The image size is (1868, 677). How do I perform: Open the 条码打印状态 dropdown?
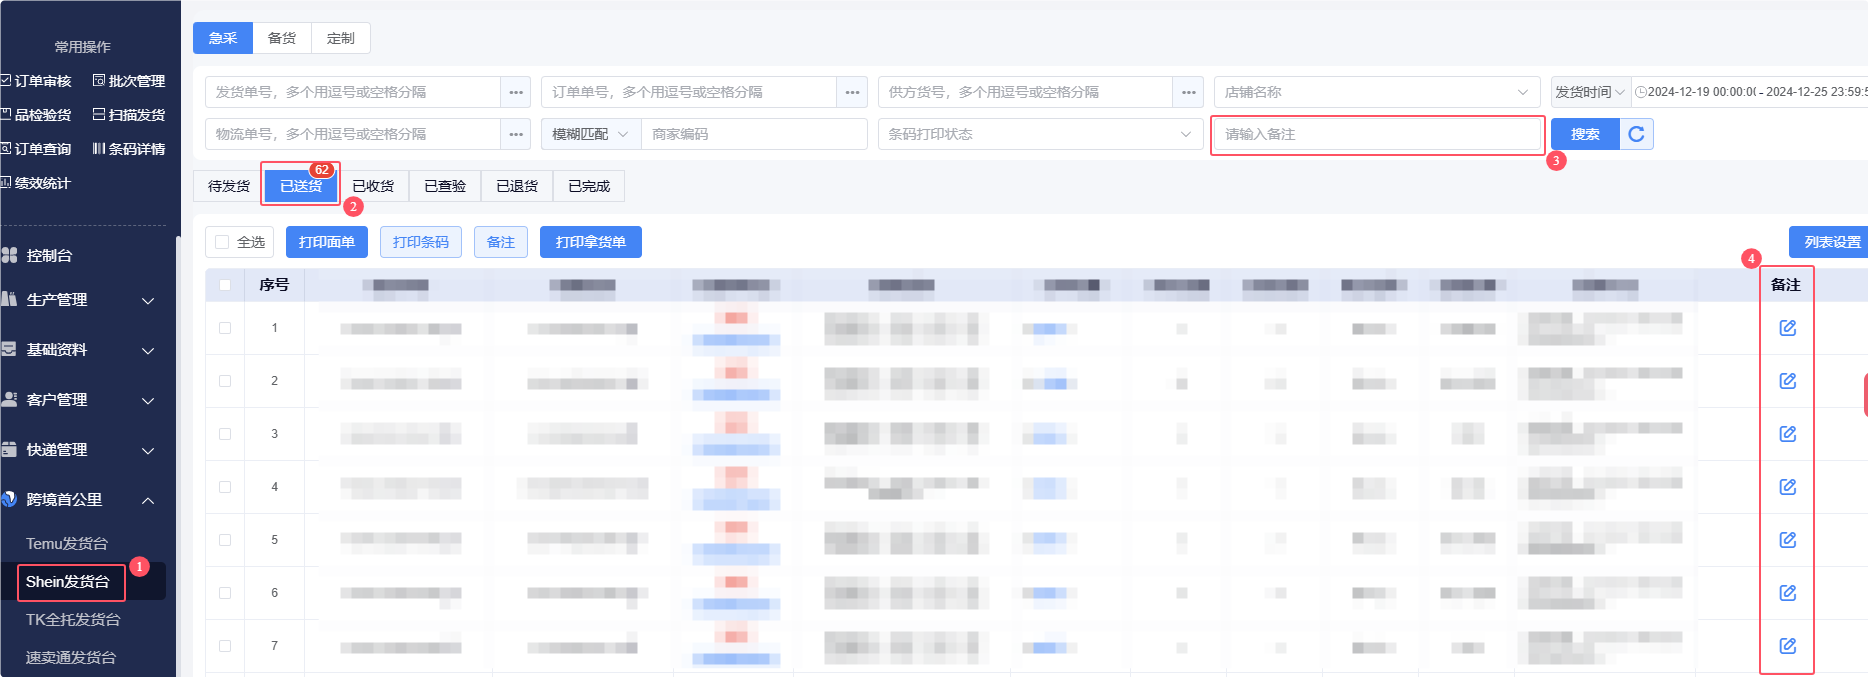click(x=1040, y=134)
